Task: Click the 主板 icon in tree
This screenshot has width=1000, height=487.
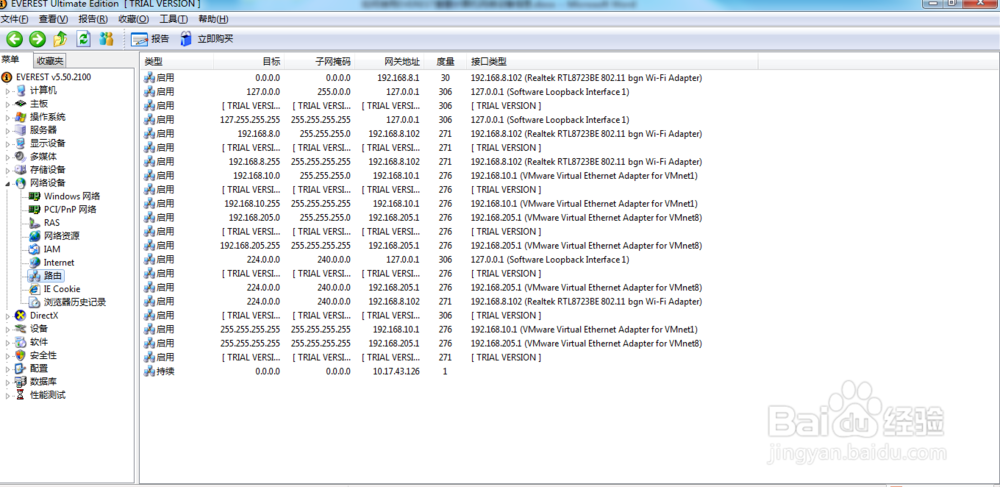Action: [x=20, y=104]
